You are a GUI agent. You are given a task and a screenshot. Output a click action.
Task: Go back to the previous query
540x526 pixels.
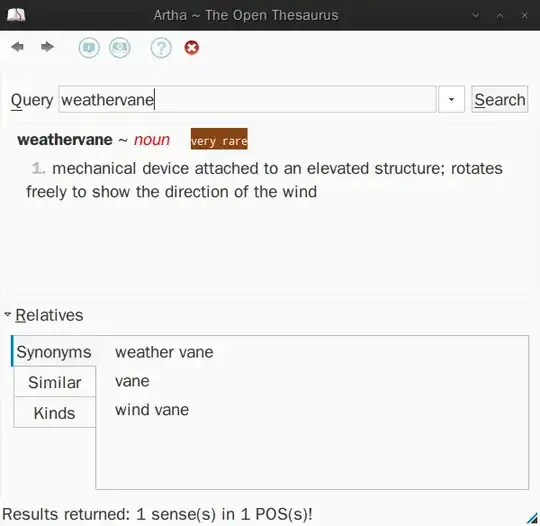click(17, 47)
